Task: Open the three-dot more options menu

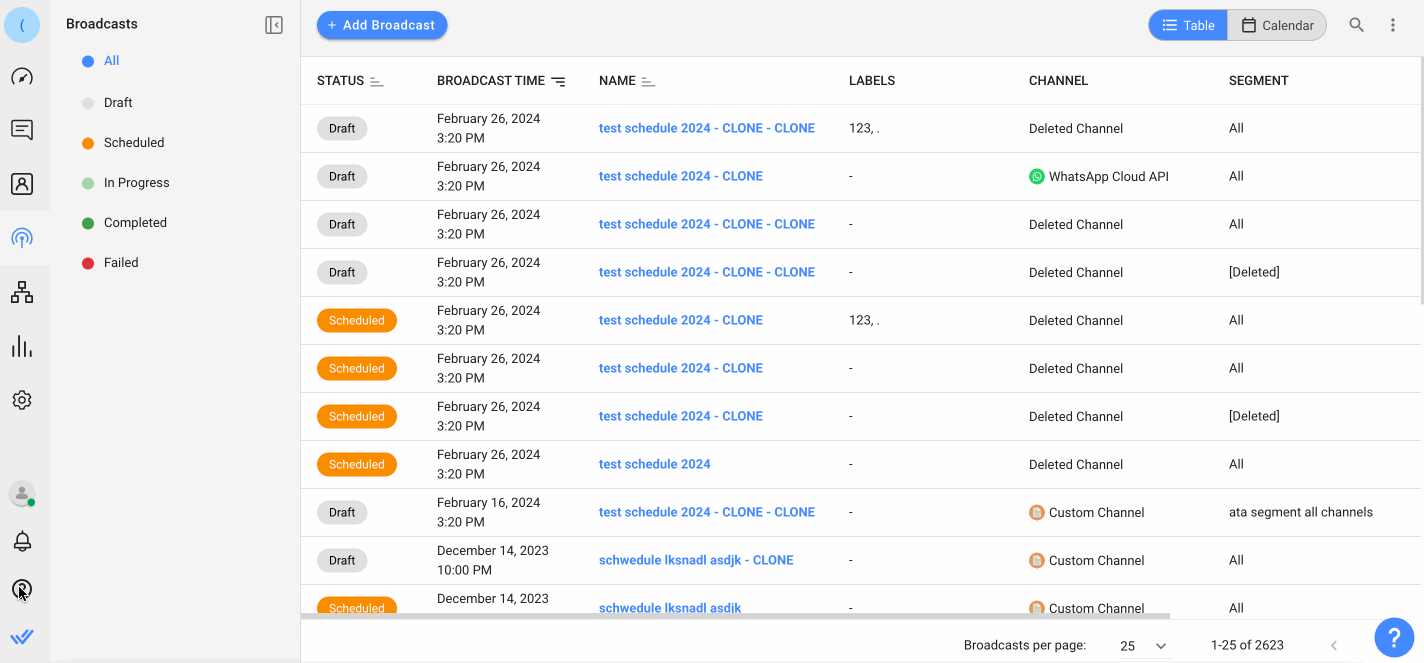Action: pyautogui.click(x=1393, y=25)
